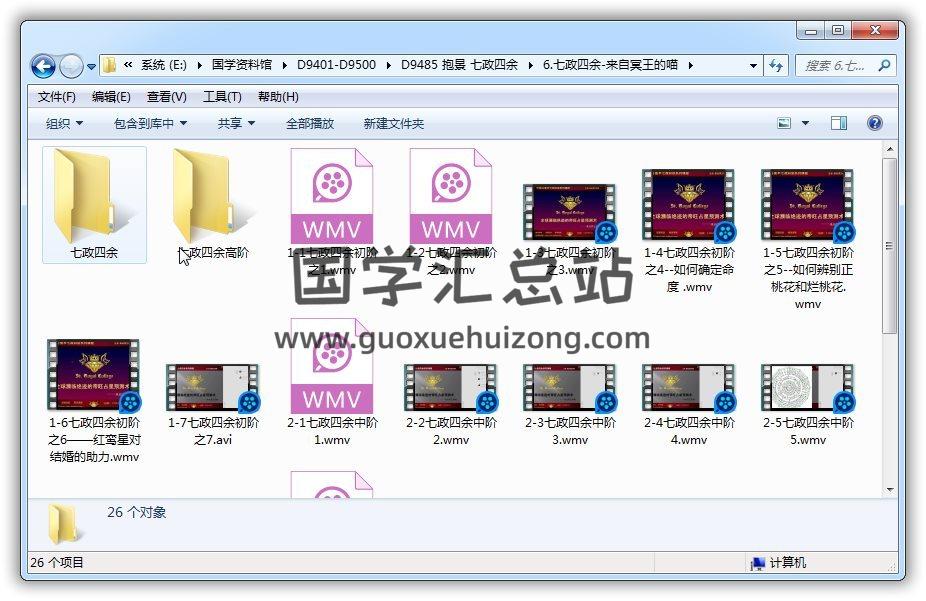Select video 2-5七政四余中阶5.wmv thumbnail
Image resolution: width=926 pixels, height=601 pixels.
point(808,387)
